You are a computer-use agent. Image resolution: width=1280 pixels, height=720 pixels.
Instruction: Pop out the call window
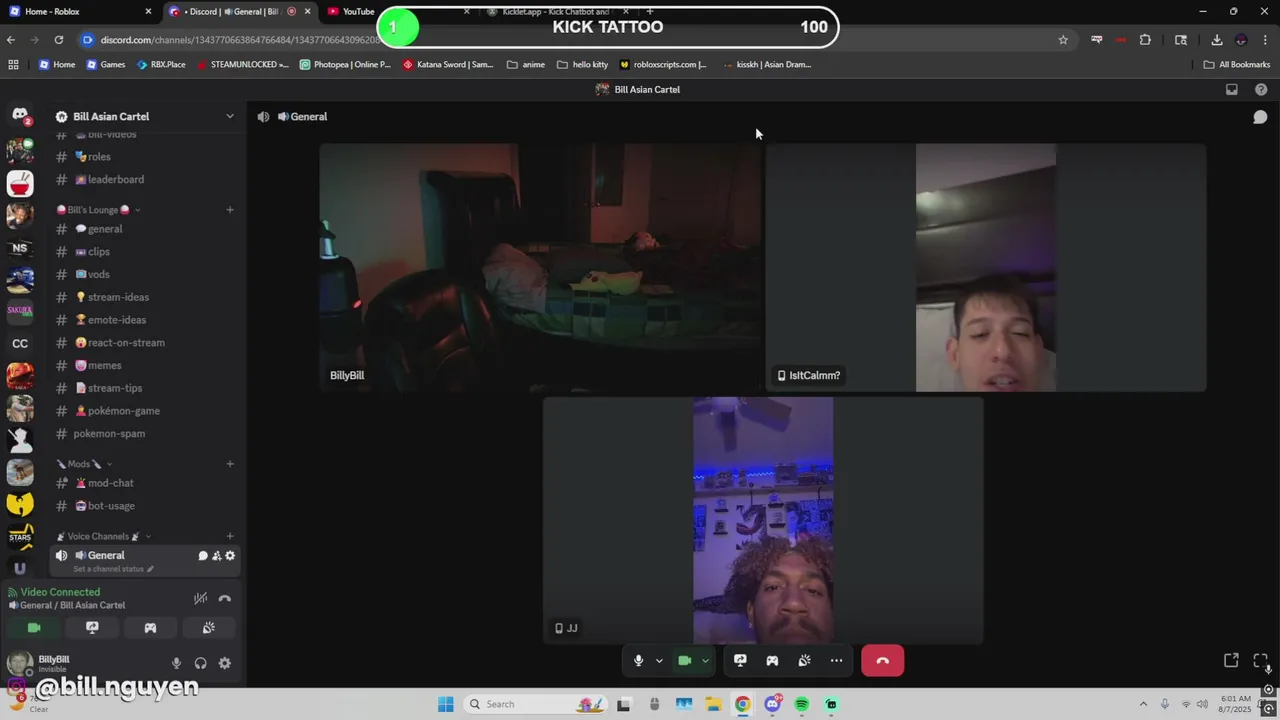pyautogui.click(x=1231, y=660)
